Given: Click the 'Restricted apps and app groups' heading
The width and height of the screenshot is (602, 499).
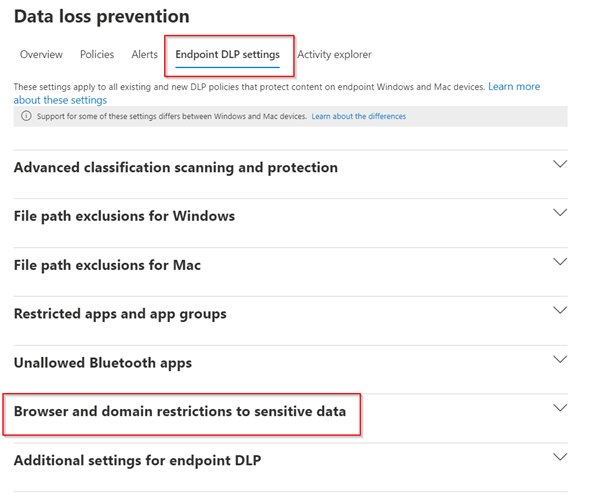Looking at the screenshot, I should click(120, 314).
